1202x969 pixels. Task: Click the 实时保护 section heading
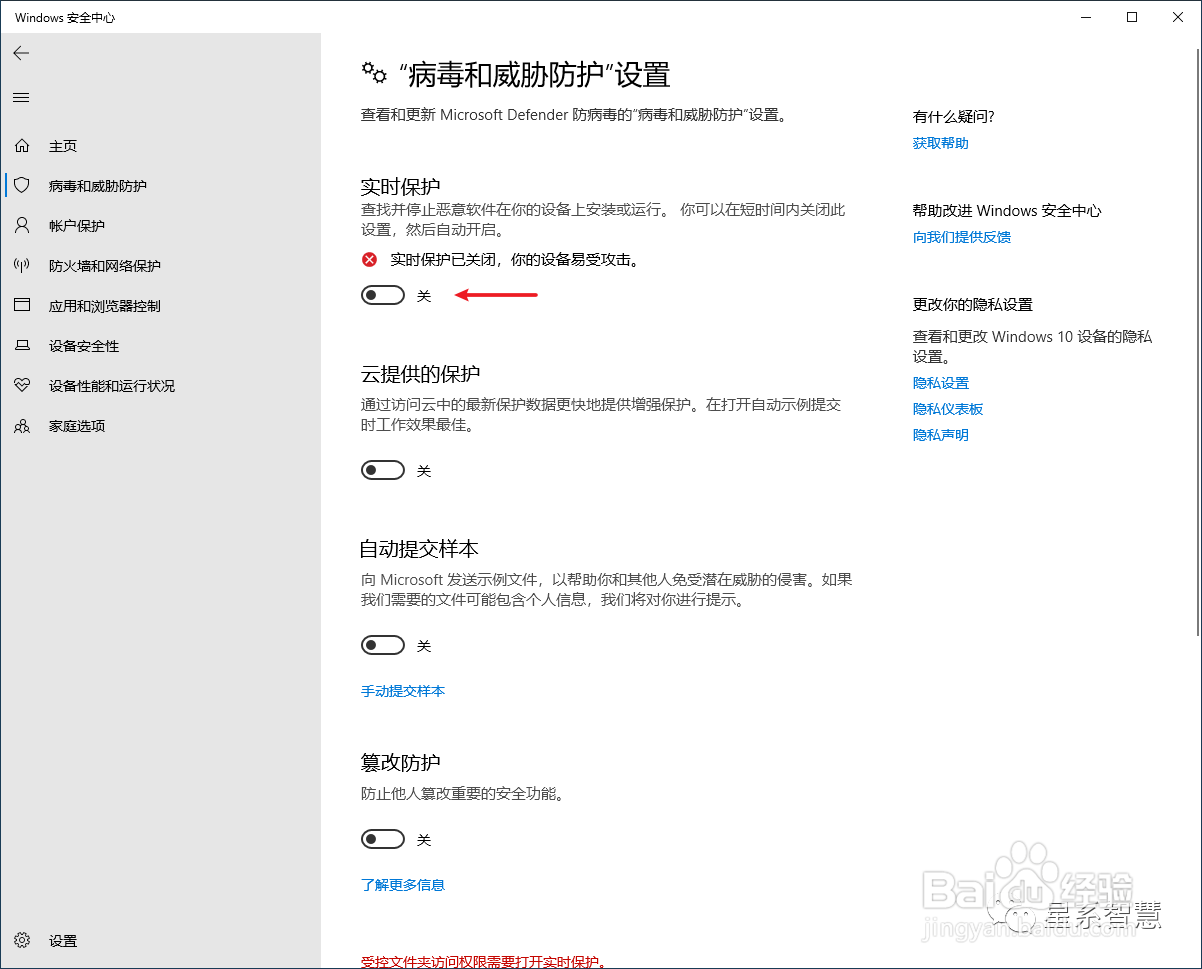(400, 187)
